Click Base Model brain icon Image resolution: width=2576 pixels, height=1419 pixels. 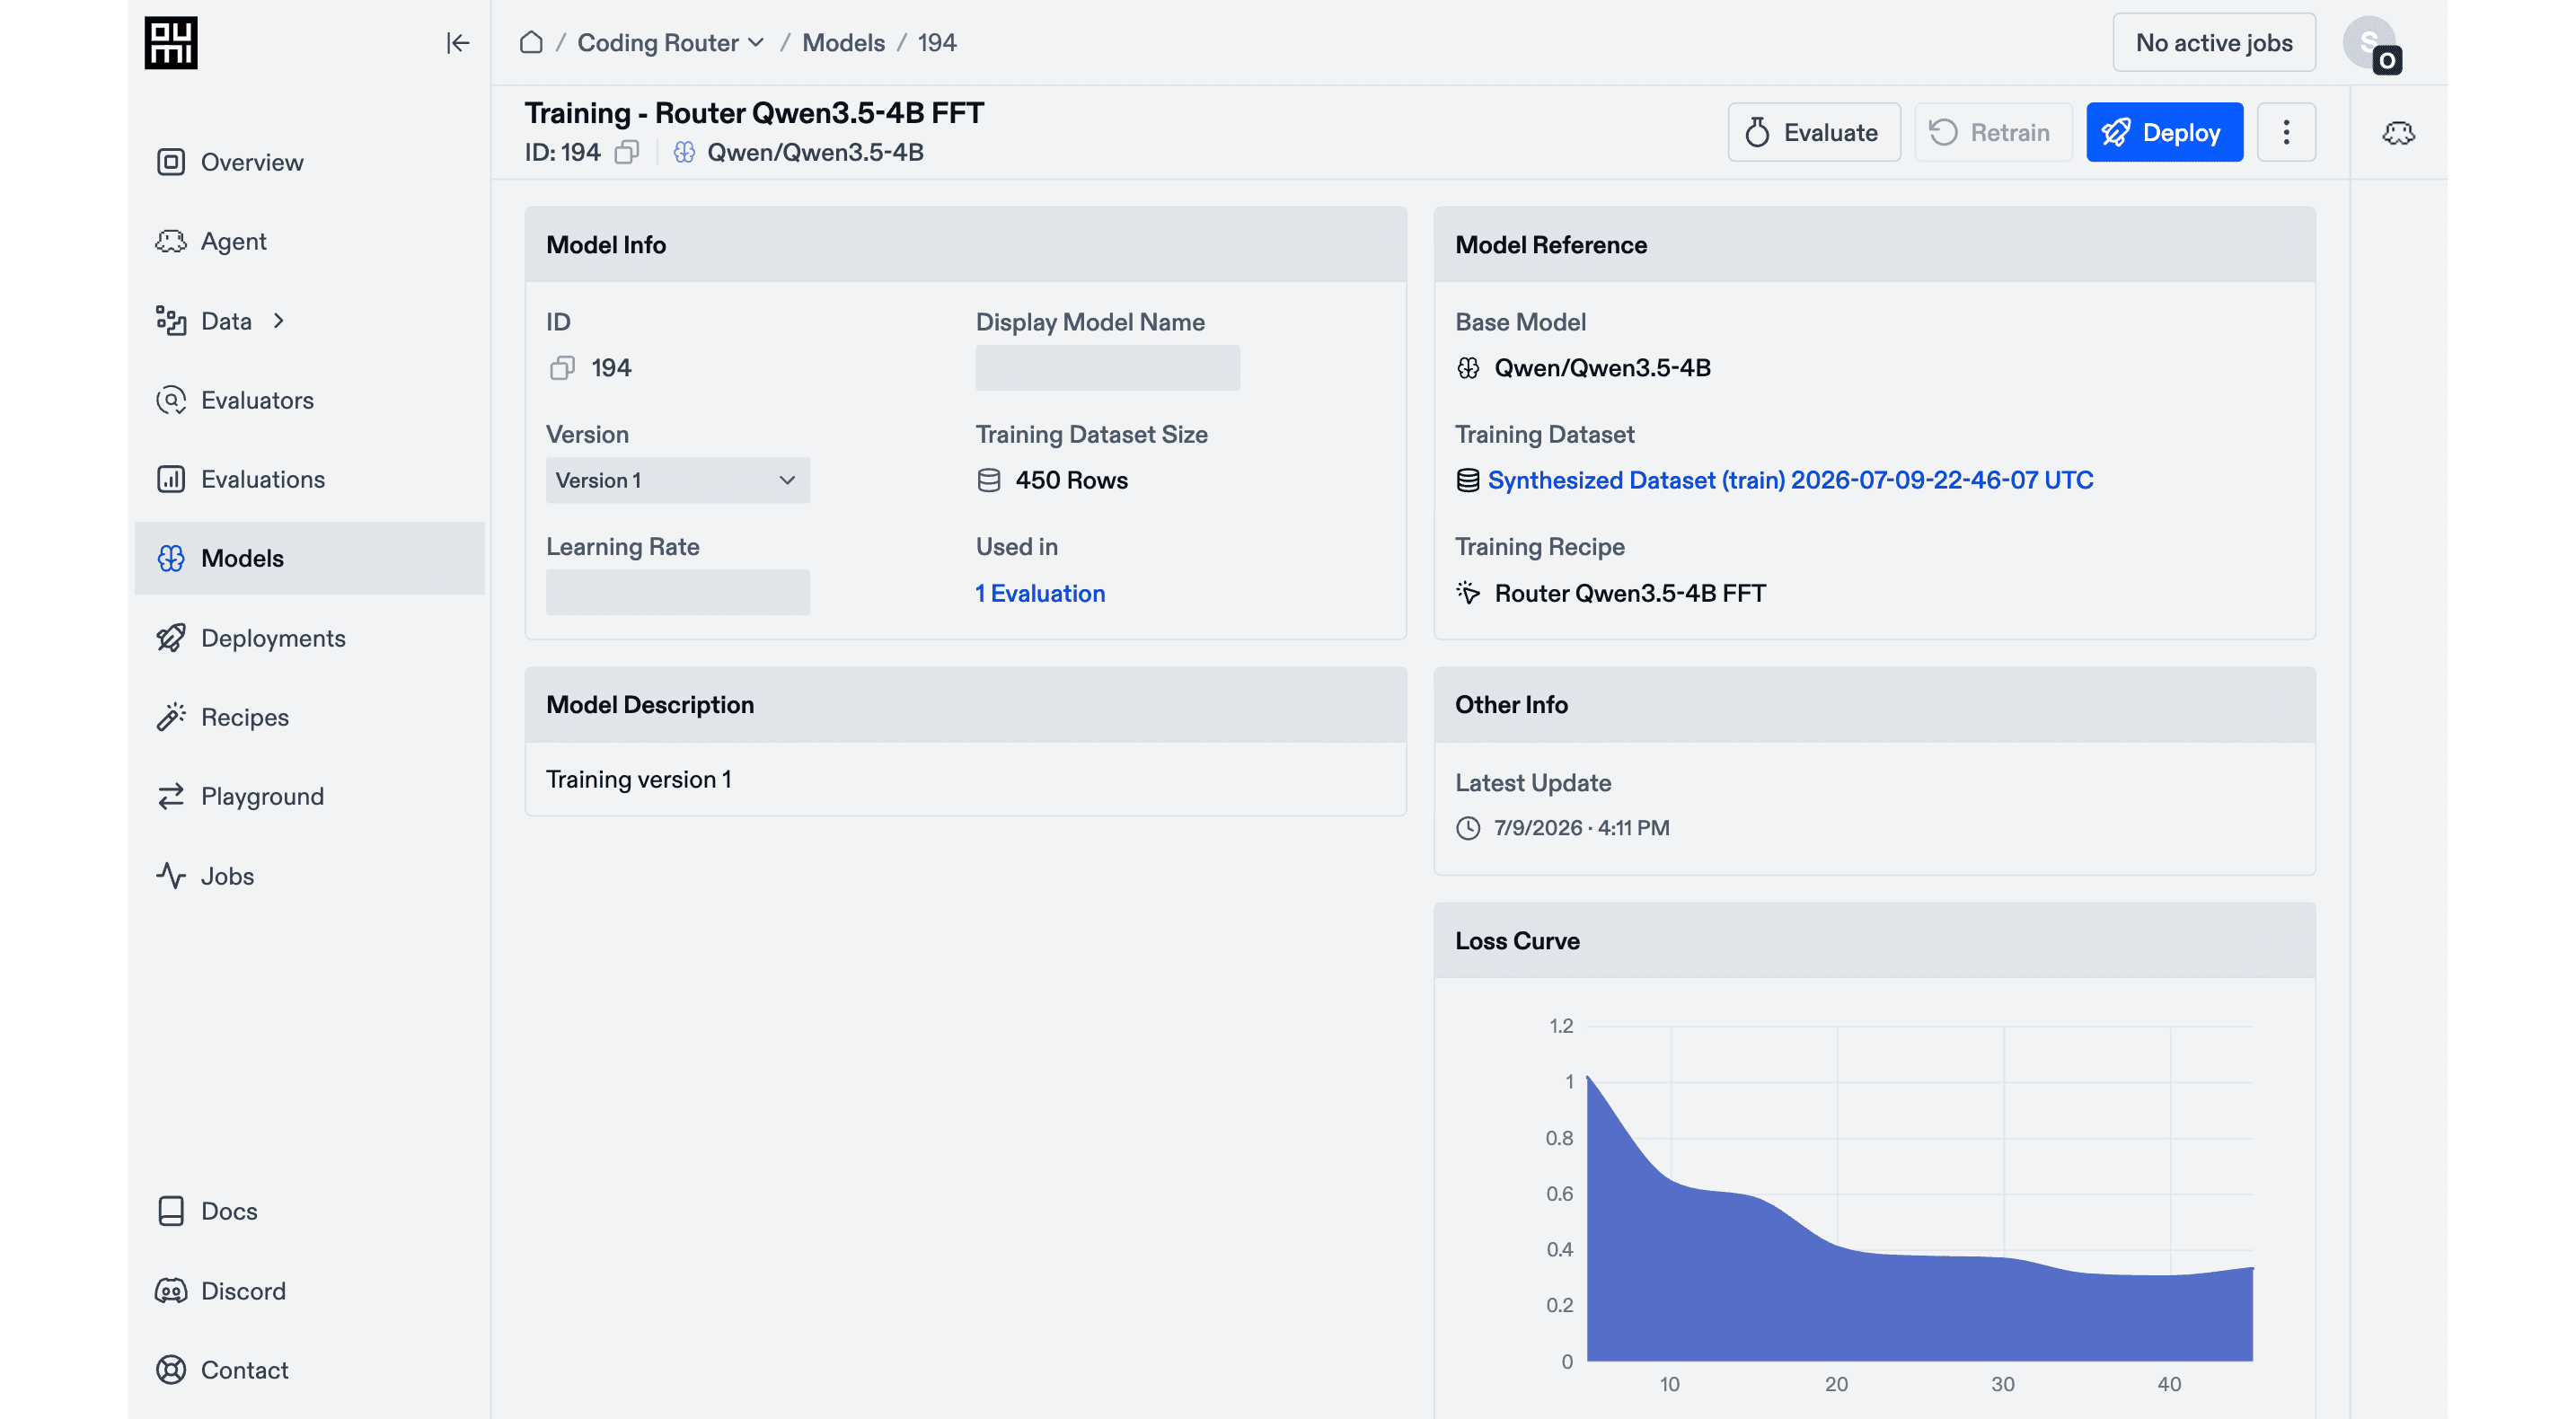tap(1468, 368)
